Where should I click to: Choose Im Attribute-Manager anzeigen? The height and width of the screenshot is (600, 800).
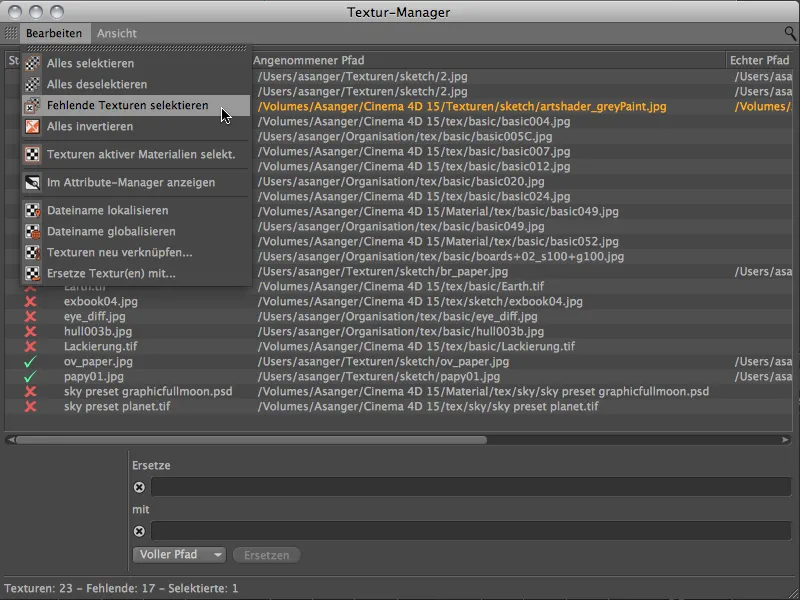136,183
